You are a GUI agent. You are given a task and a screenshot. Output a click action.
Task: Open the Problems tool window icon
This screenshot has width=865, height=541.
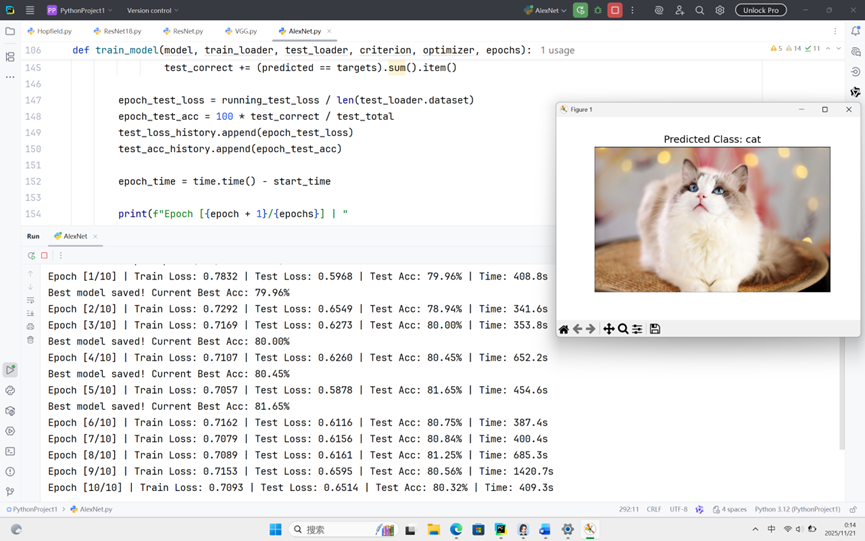point(10,472)
